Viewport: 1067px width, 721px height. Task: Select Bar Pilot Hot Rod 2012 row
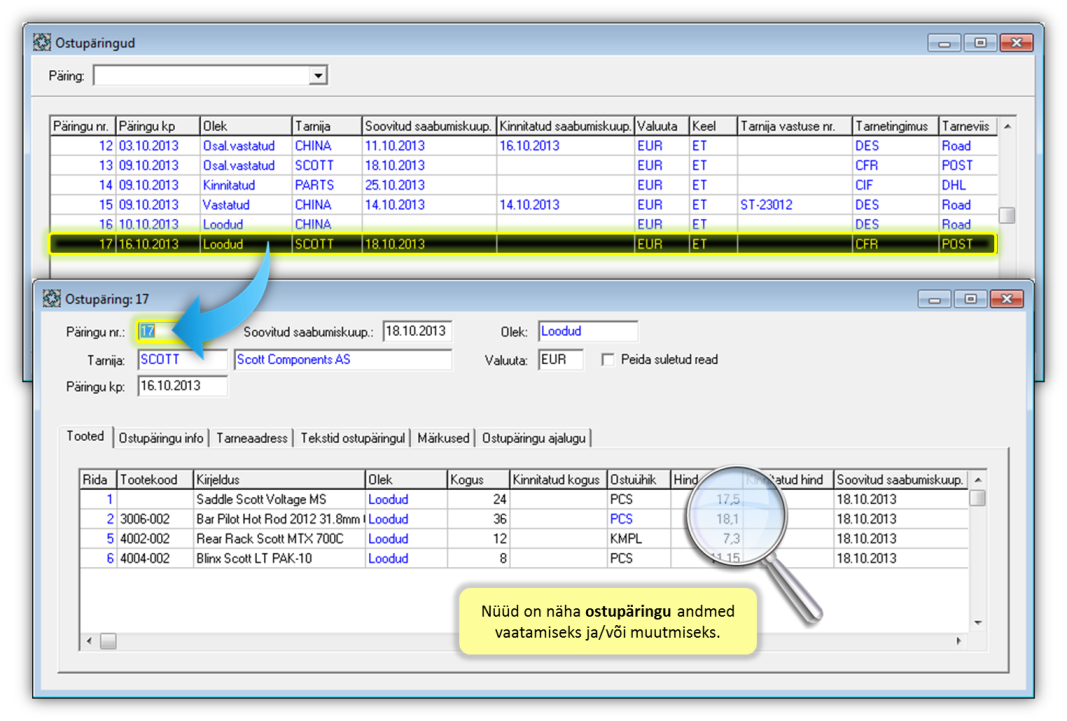click(x=523, y=519)
